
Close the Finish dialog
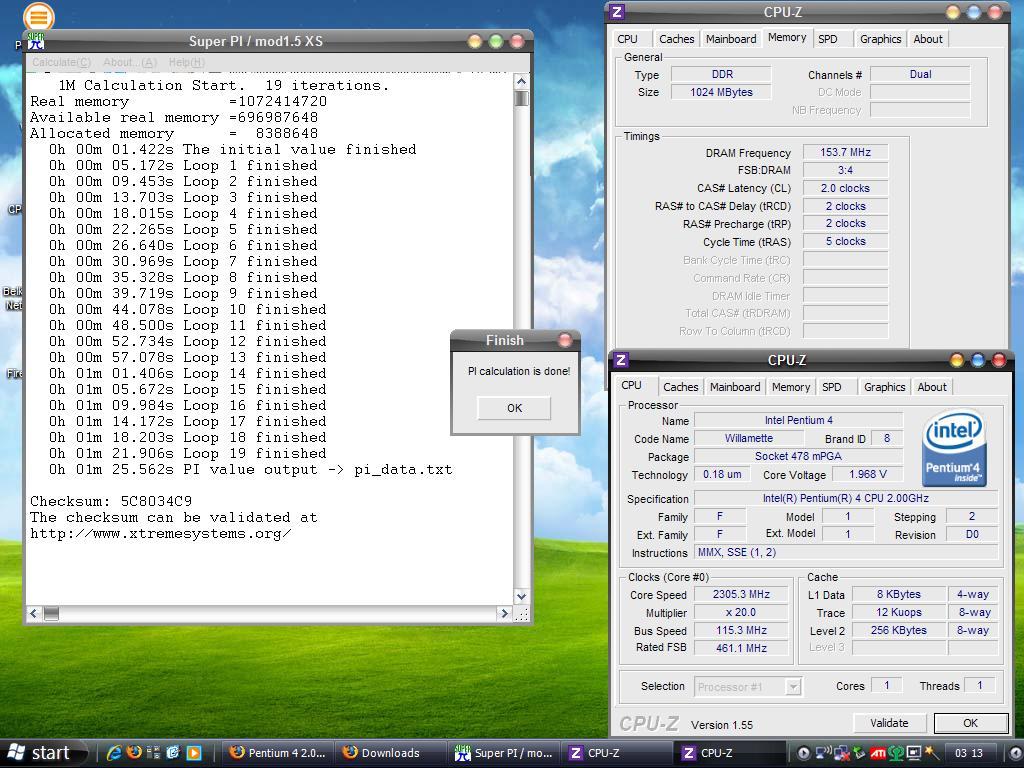click(x=565, y=340)
